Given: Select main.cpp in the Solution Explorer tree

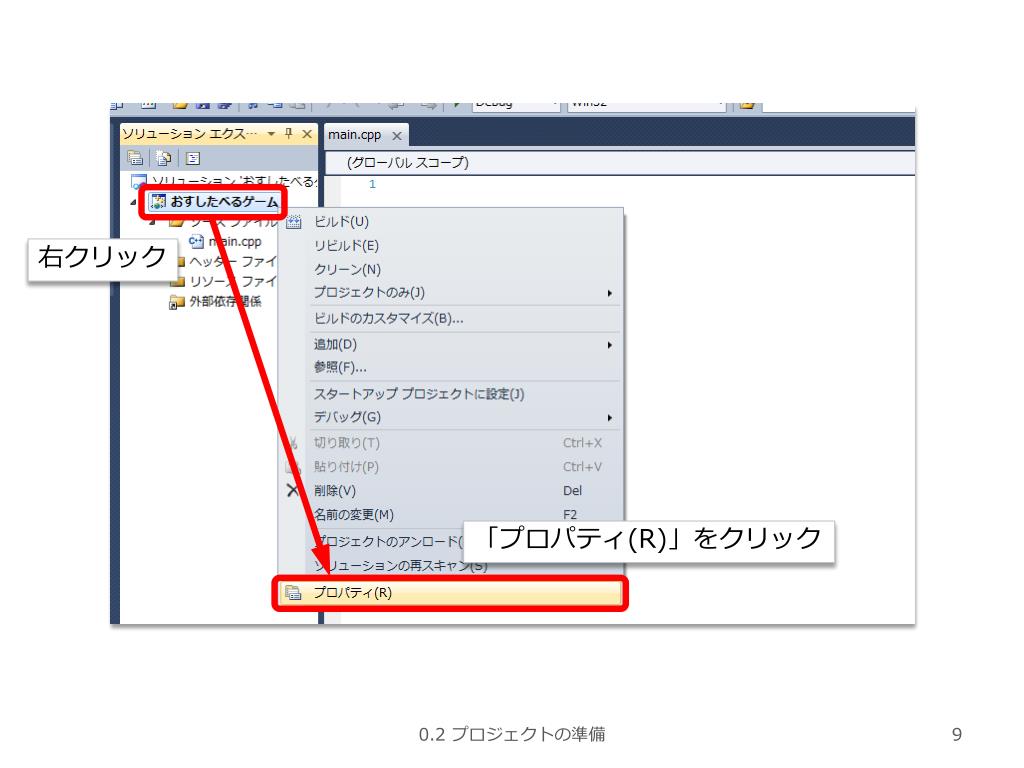Looking at the screenshot, I should point(235,242).
